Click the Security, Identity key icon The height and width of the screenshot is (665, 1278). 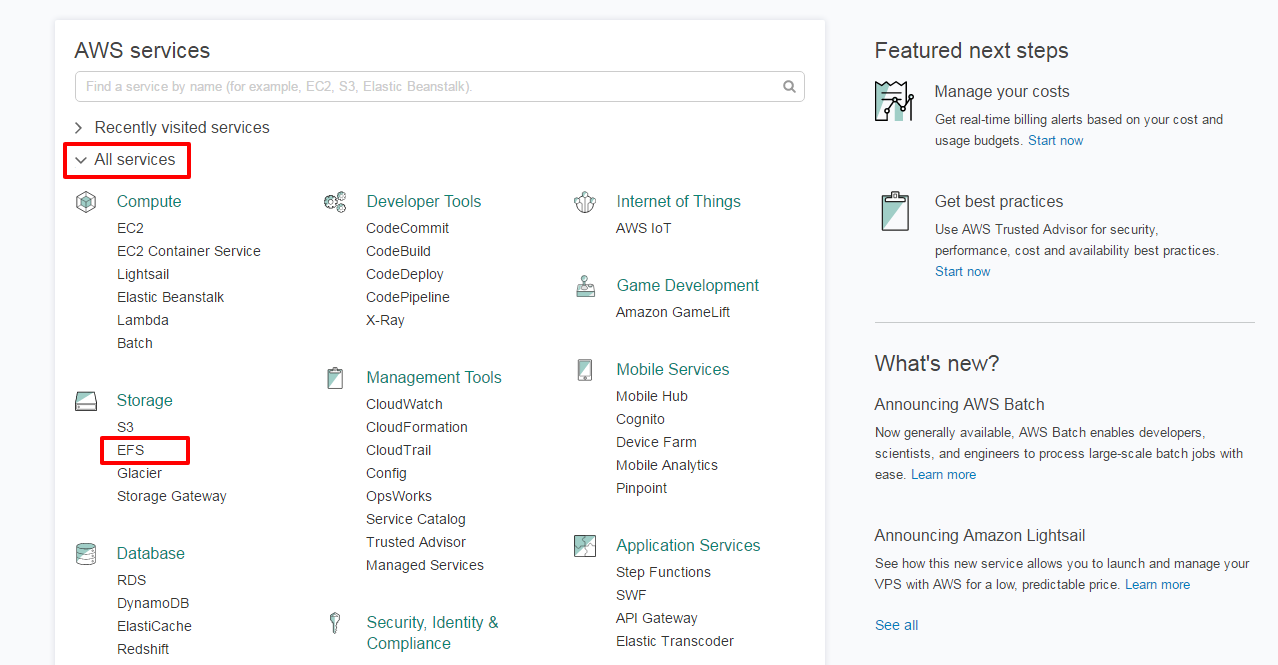coord(335,624)
